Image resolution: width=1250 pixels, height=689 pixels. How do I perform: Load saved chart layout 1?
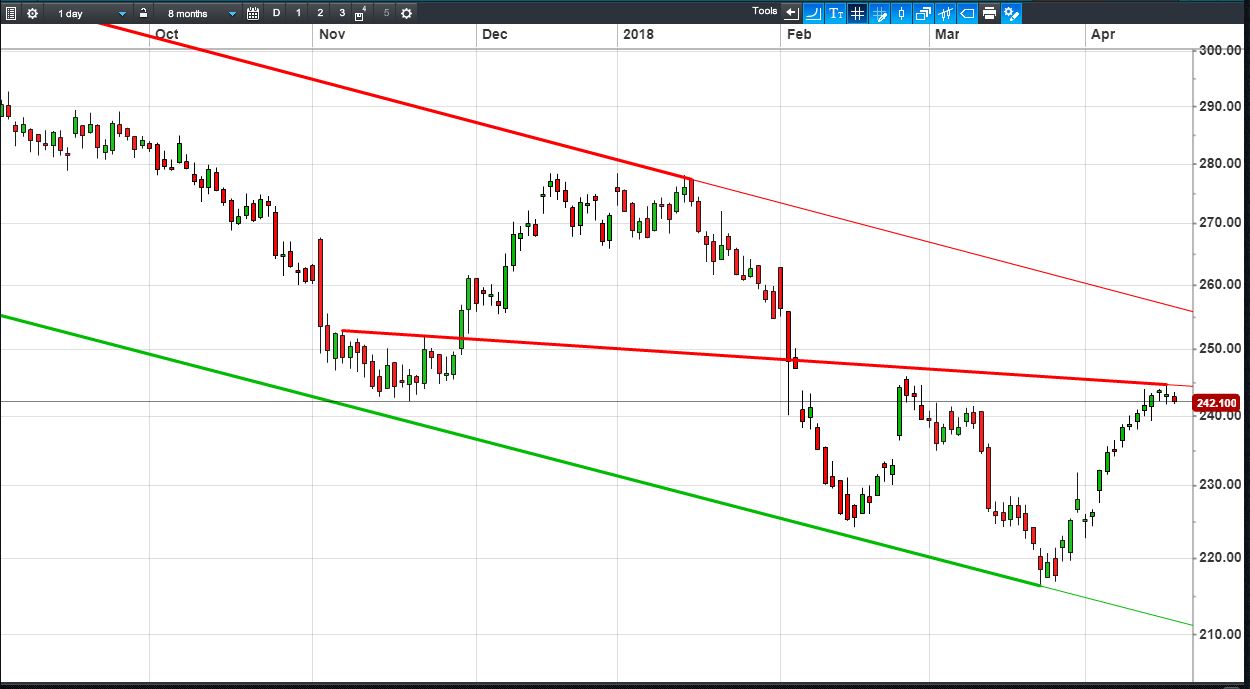click(298, 13)
